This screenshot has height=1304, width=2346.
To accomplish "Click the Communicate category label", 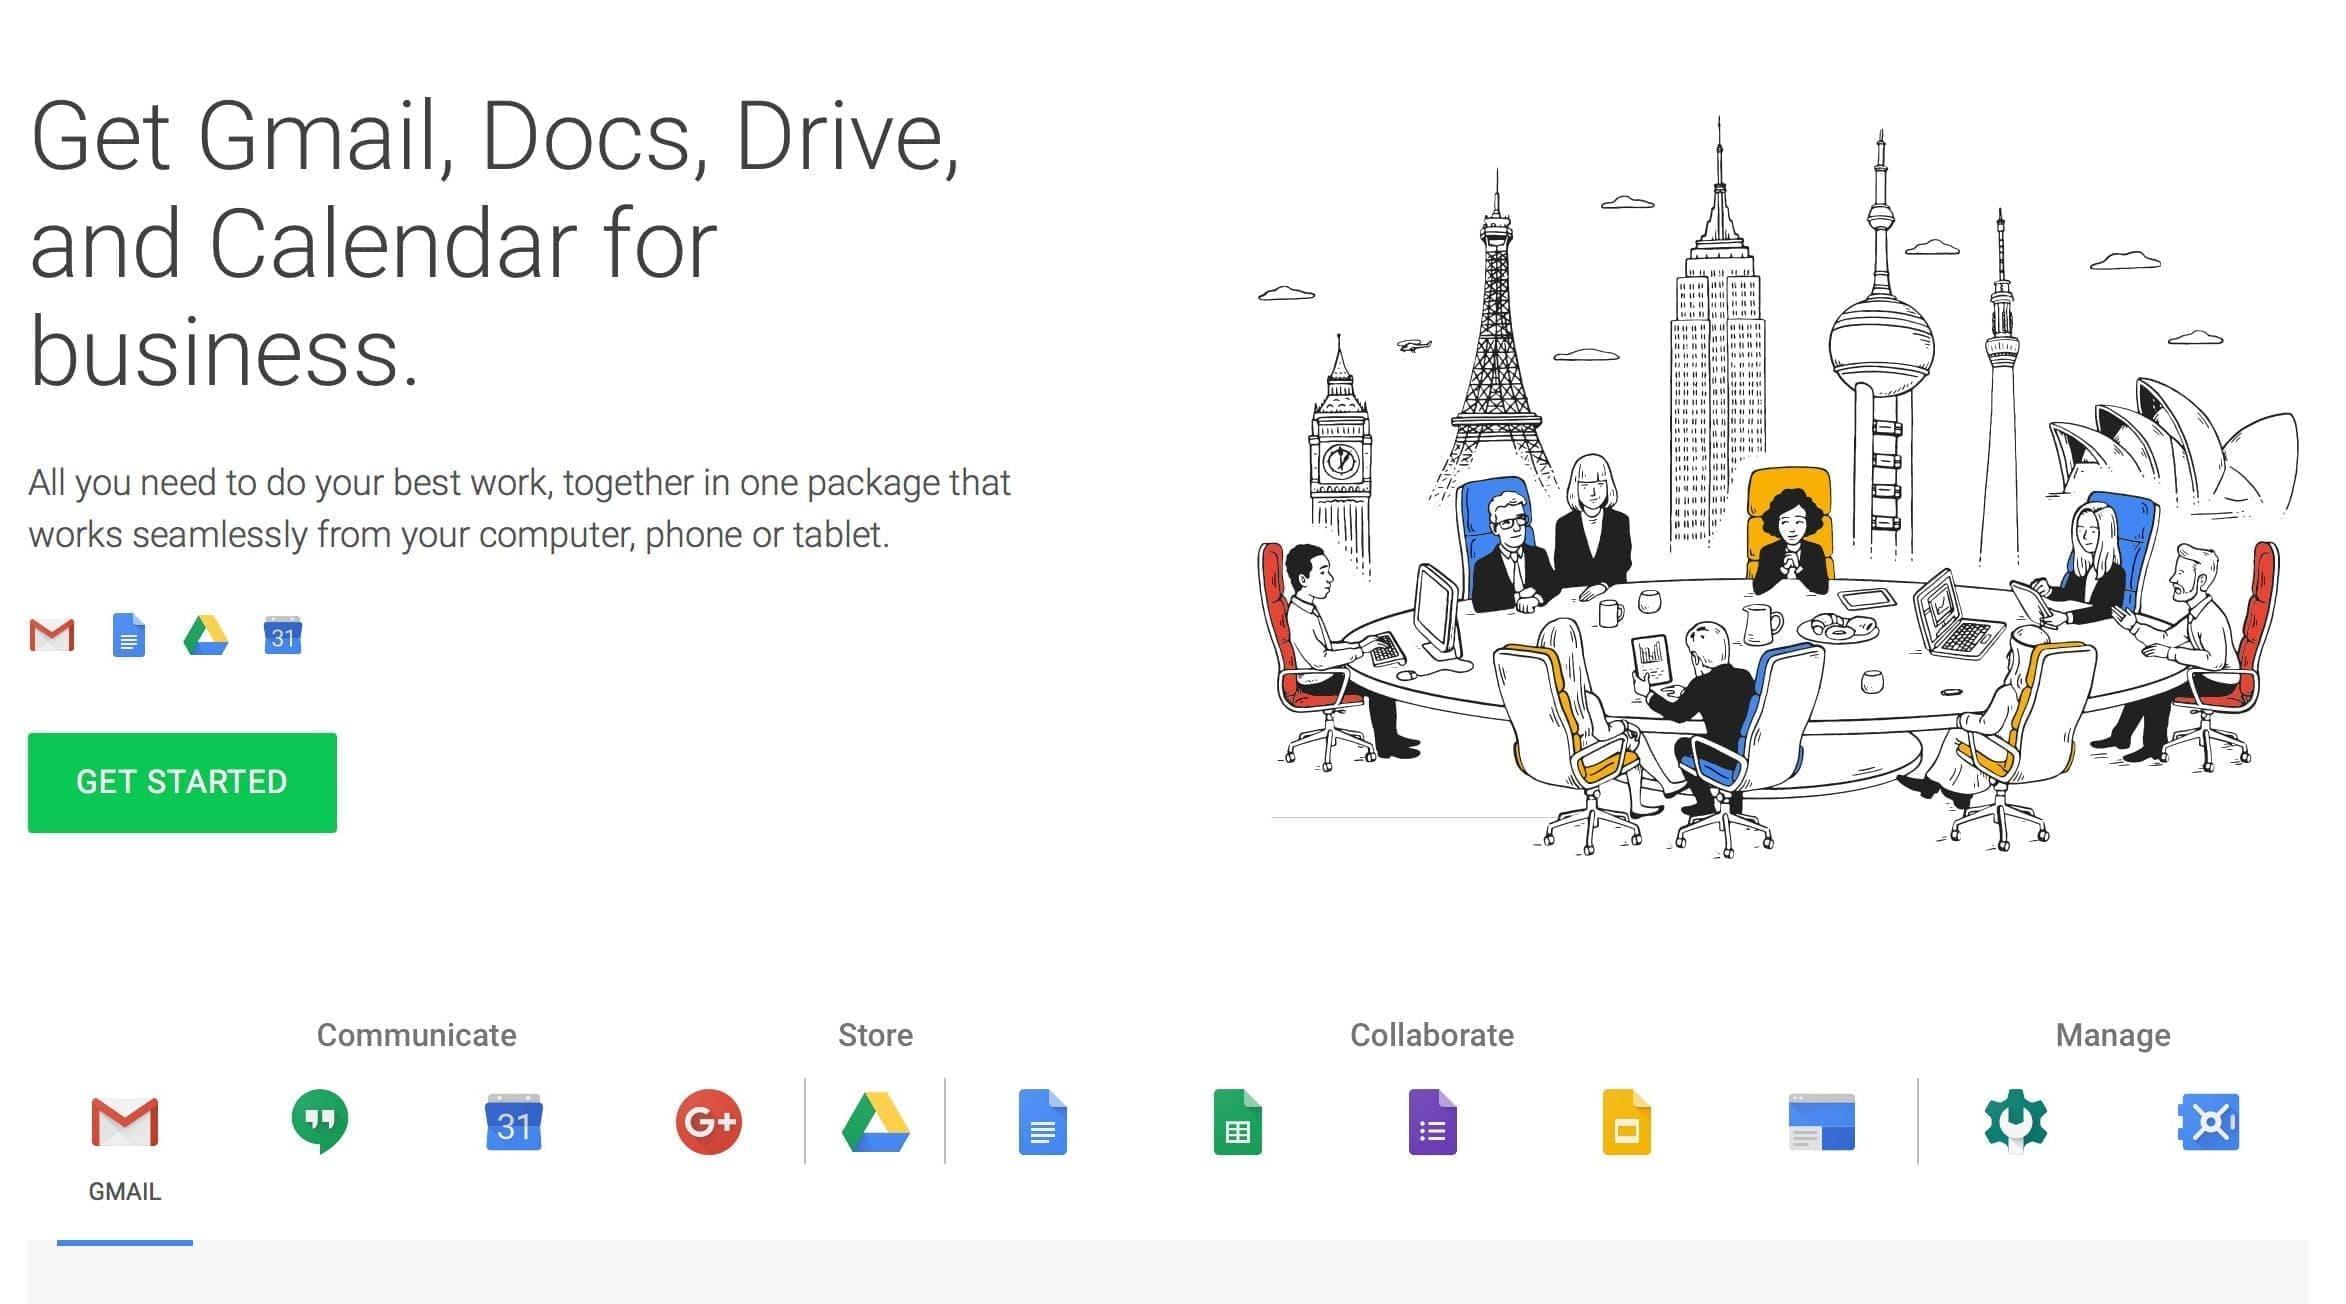I will tap(417, 1035).
